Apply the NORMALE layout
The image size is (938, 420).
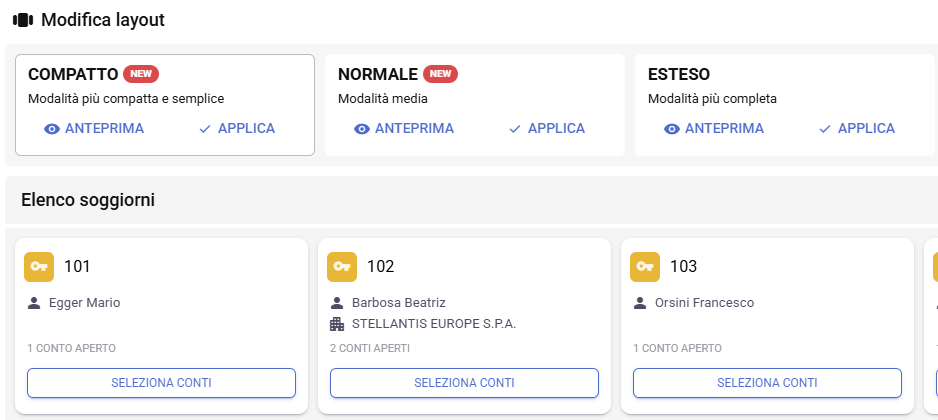tap(546, 128)
